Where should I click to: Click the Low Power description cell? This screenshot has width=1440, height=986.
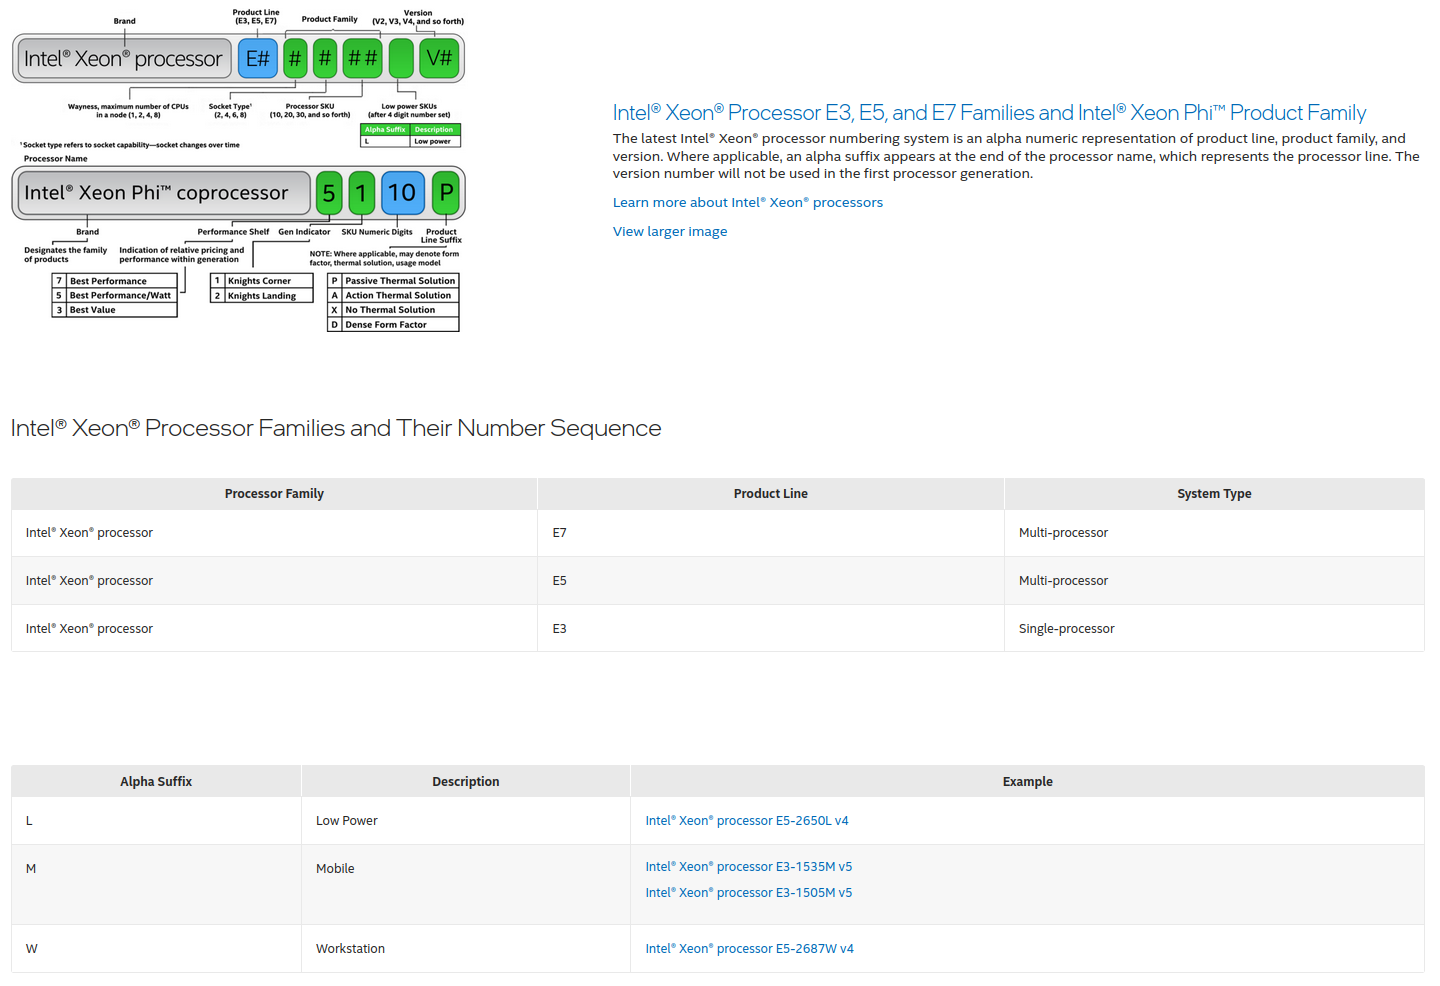click(x=466, y=821)
